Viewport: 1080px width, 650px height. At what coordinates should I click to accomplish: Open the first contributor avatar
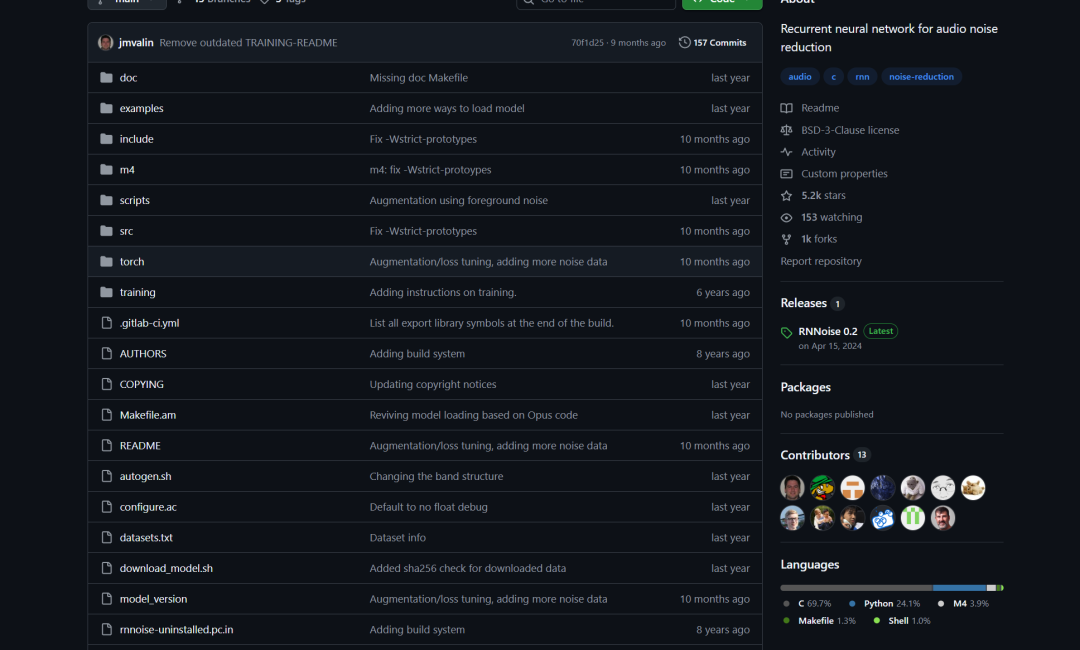click(792, 488)
